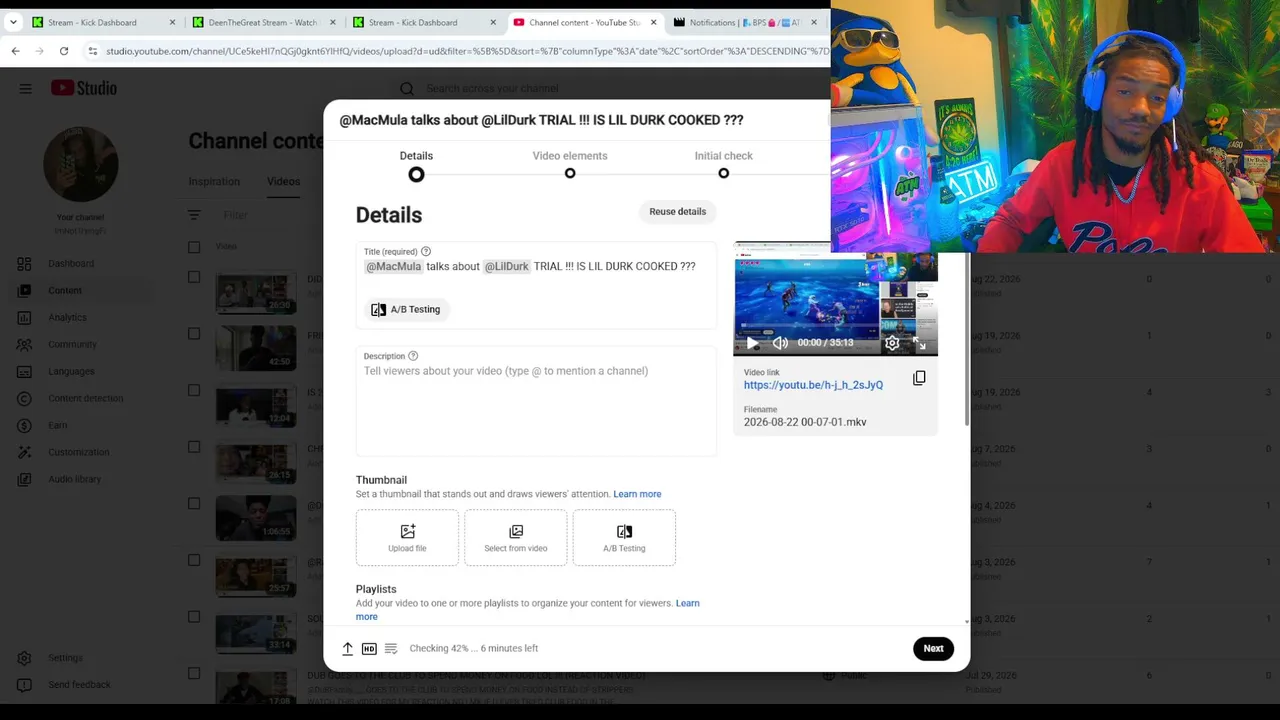Open A/B Testing chip under the title
This screenshot has height=720, width=1280.
(406, 309)
